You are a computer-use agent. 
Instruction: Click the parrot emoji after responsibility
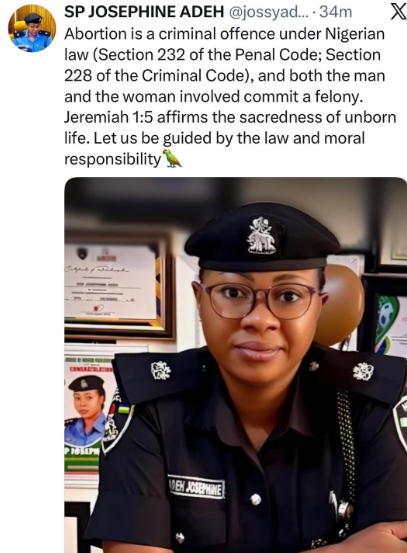tap(172, 158)
